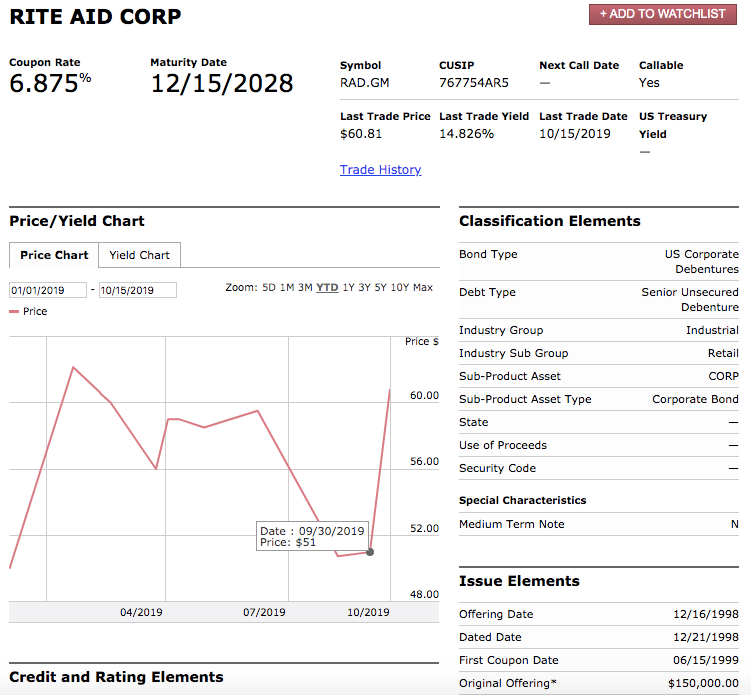The height and width of the screenshot is (695, 751).
Task: Click the 60.00 price axis label
Action: 424,395
